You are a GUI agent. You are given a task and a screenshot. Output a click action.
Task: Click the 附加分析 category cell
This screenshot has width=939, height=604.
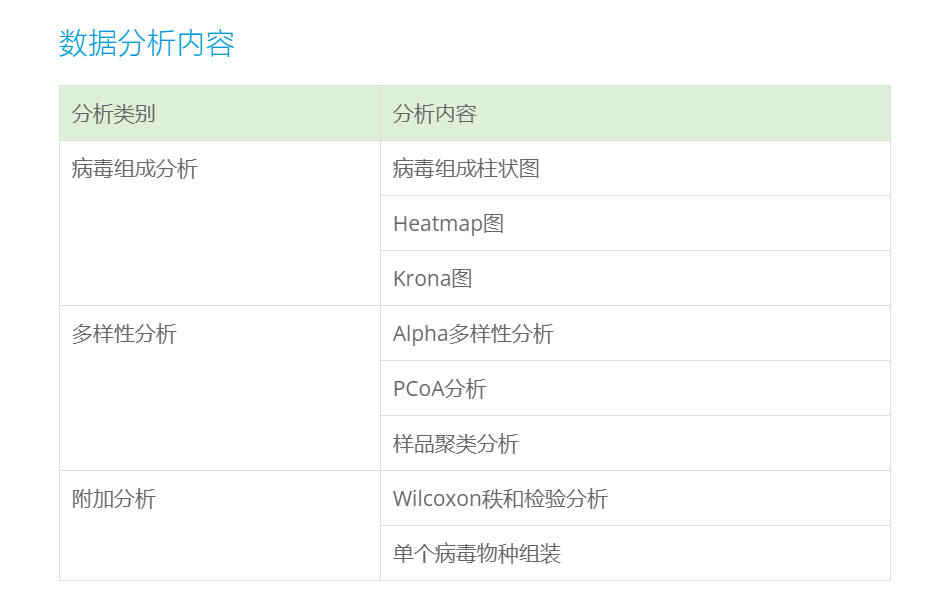[x=114, y=499]
